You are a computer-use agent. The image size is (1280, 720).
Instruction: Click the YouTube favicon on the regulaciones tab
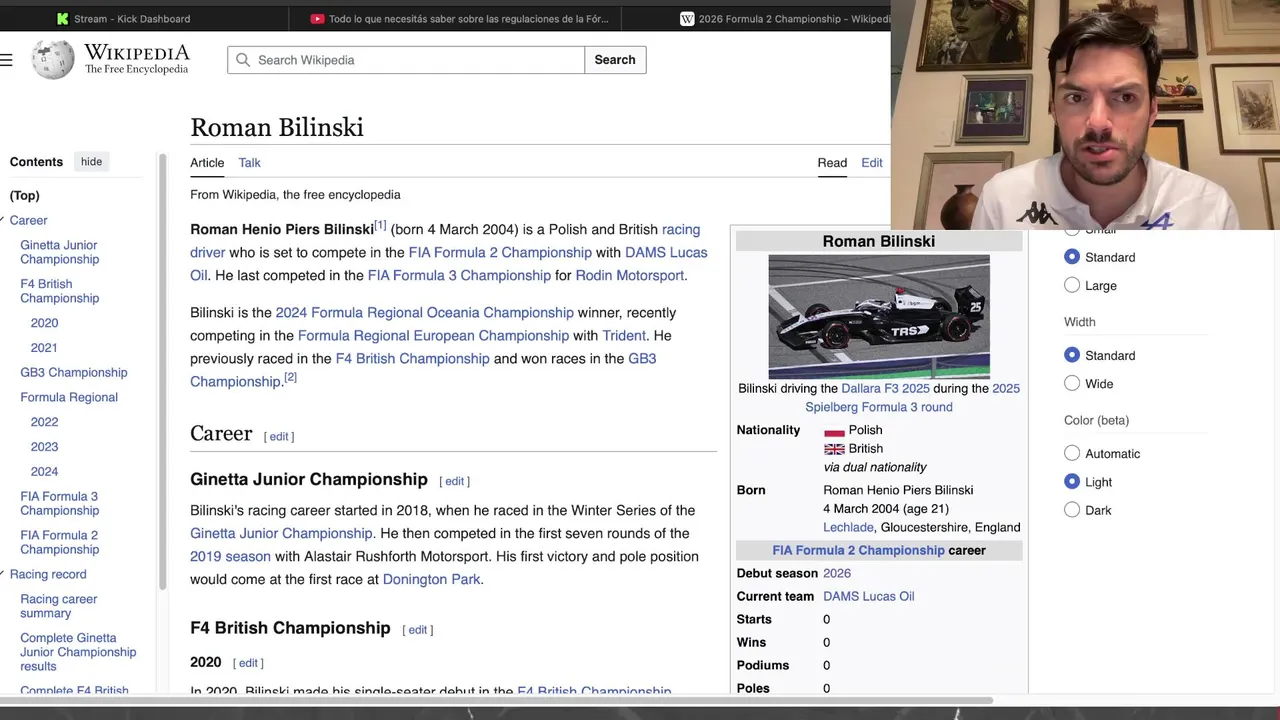tap(317, 19)
